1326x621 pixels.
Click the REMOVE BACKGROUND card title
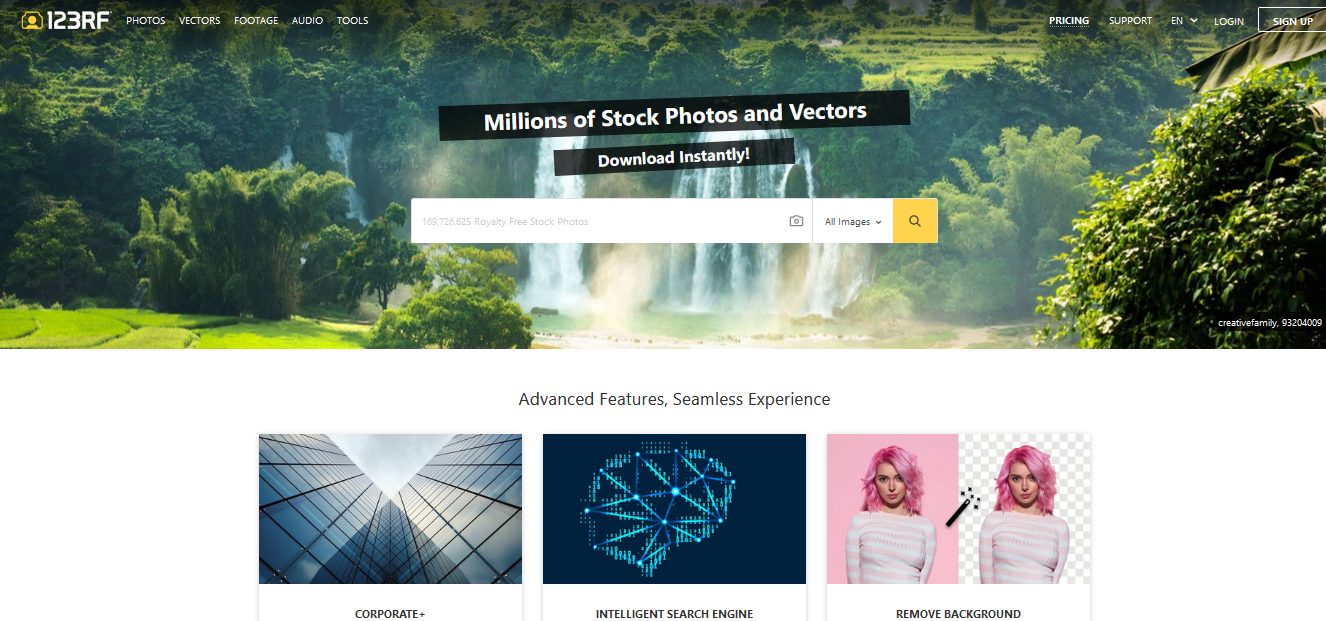(x=958, y=614)
